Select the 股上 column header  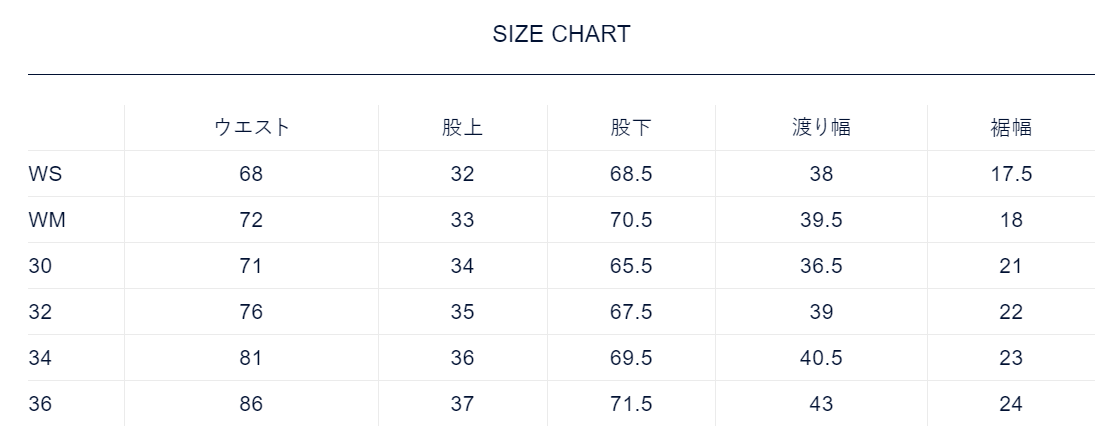(x=462, y=128)
